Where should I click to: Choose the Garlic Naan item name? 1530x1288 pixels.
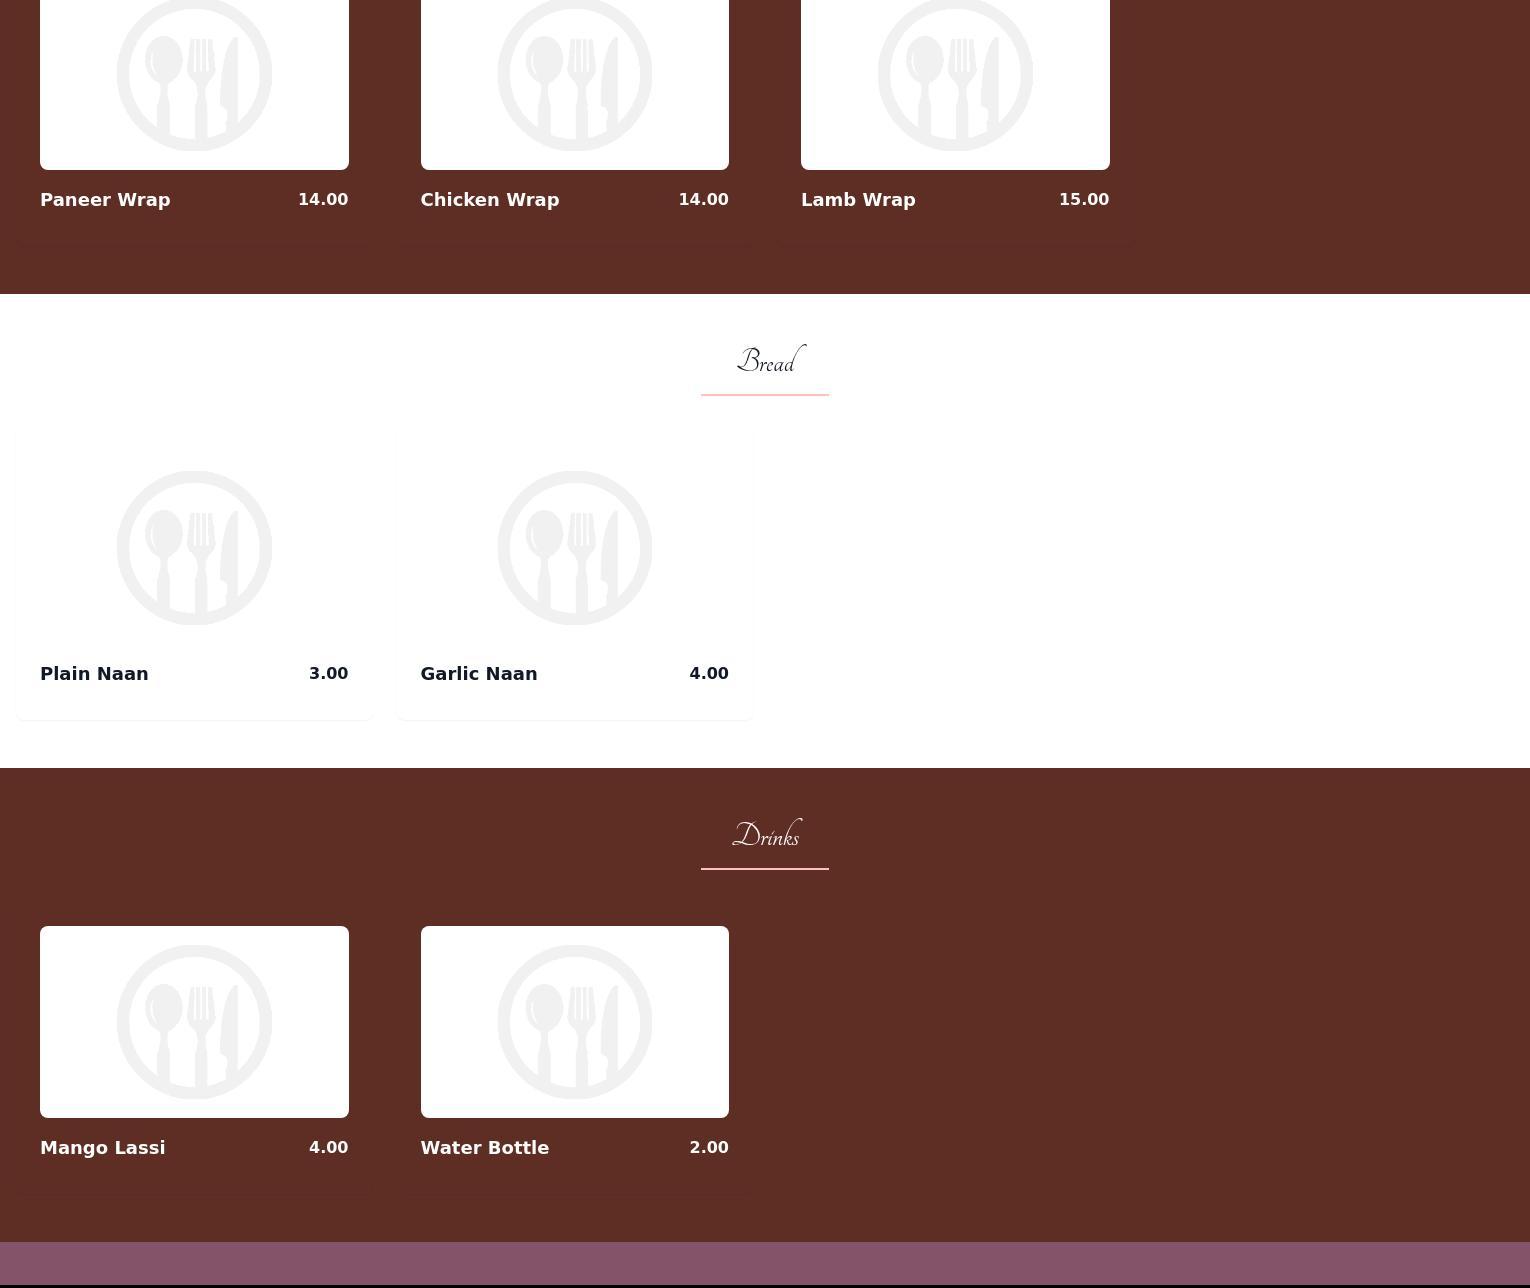click(x=478, y=674)
